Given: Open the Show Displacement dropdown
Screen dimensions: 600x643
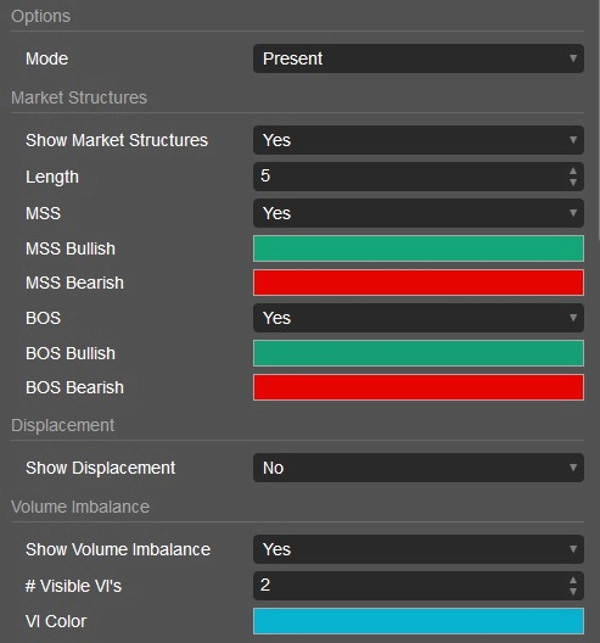Looking at the screenshot, I should click(418, 468).
